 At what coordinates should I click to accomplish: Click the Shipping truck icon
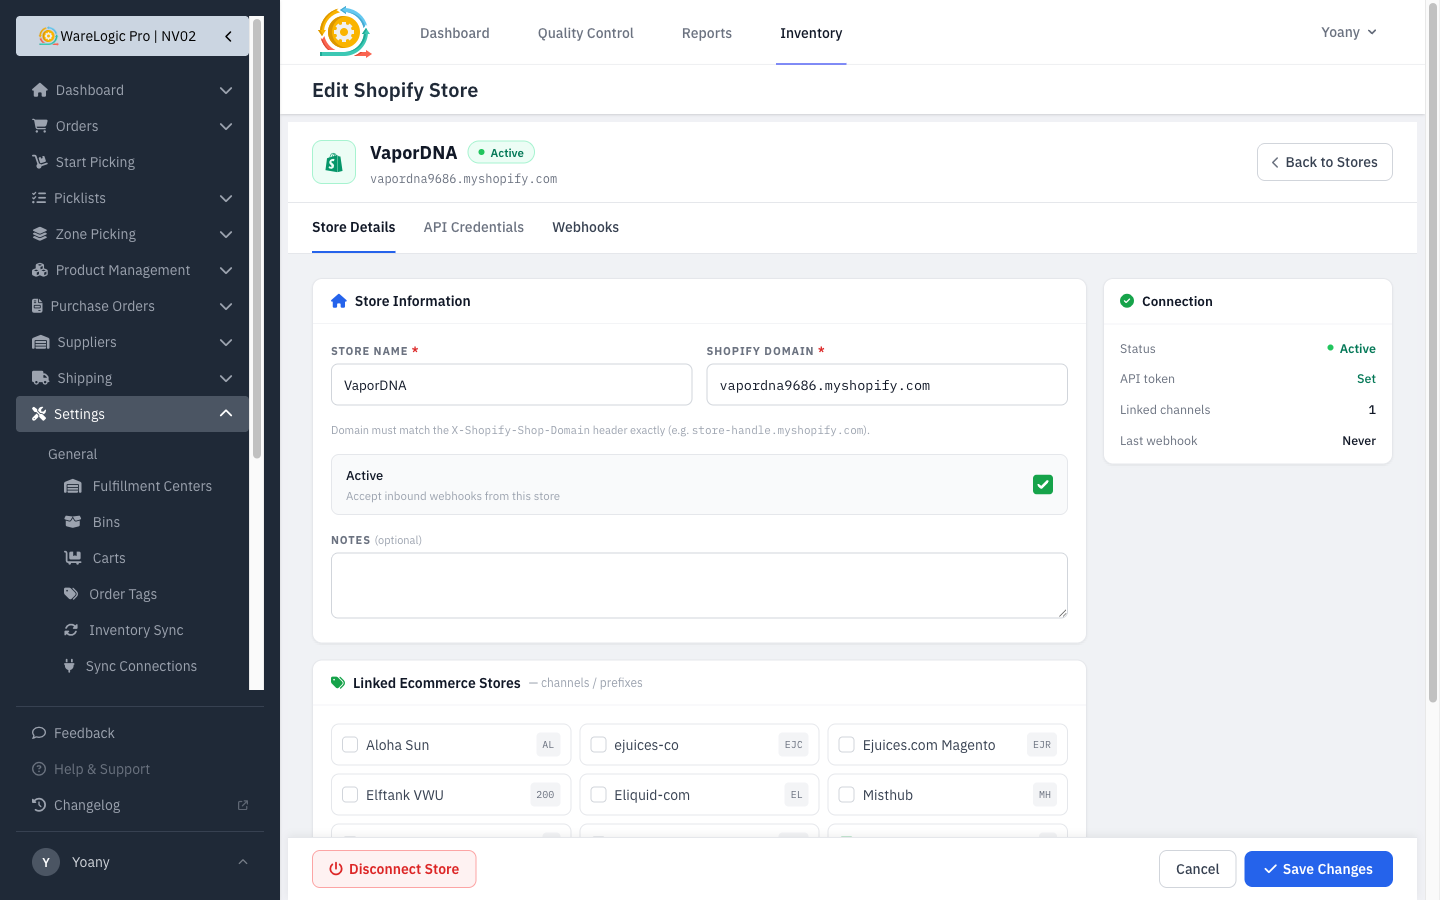point(41,378)
